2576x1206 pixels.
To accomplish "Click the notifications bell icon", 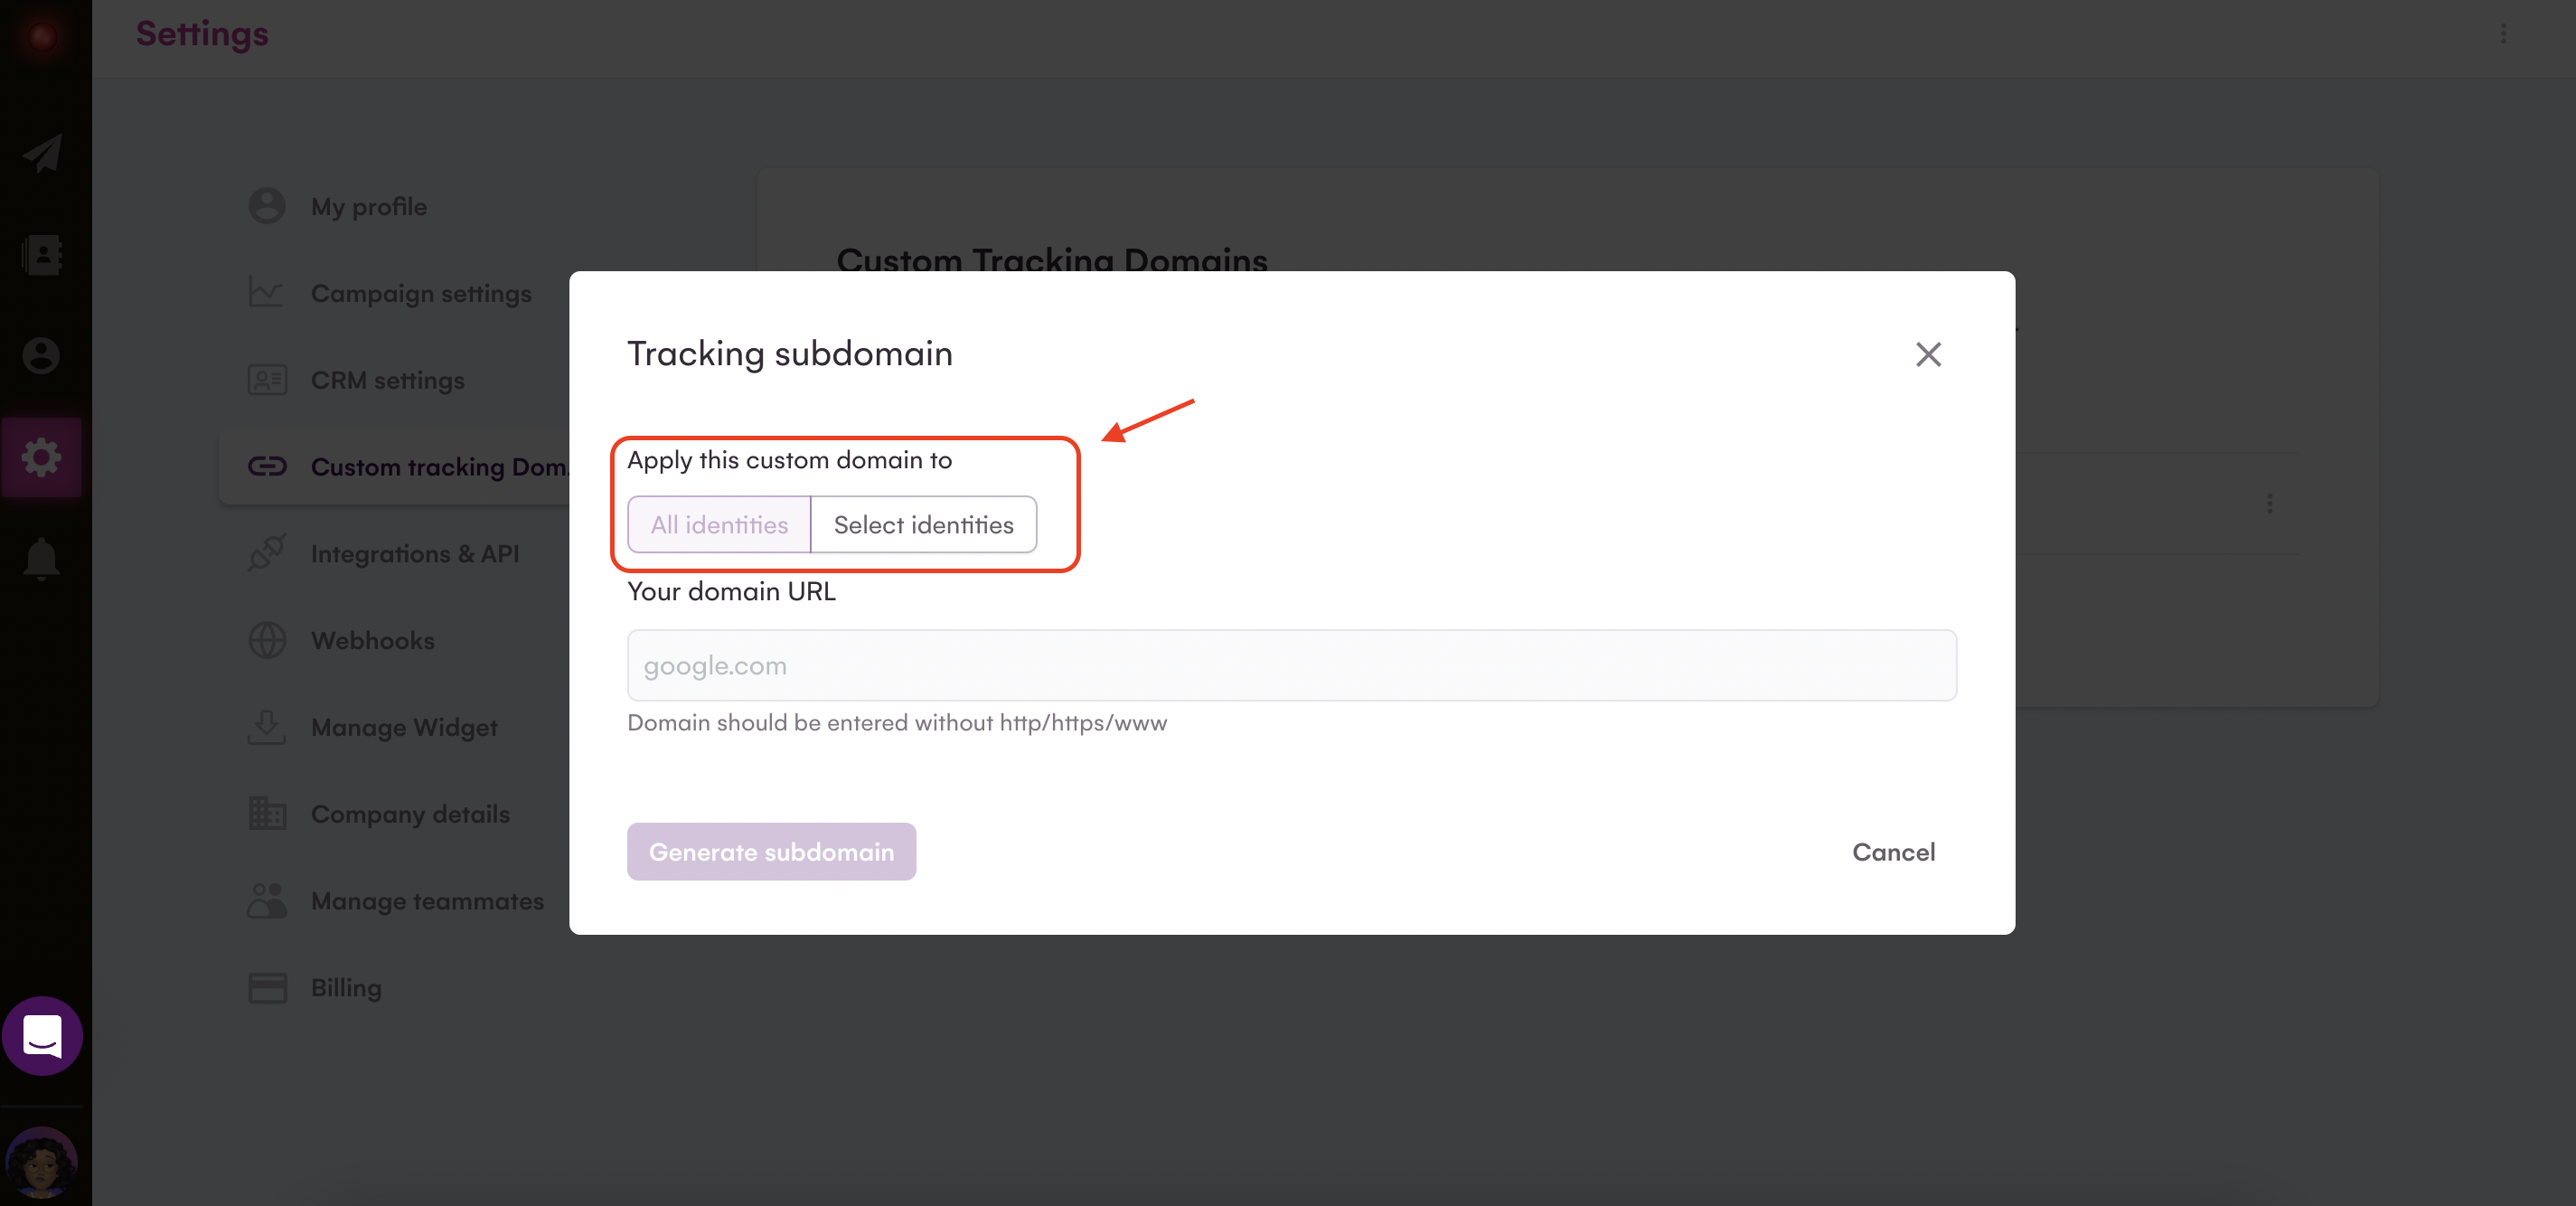I will (x=42, y=558).
